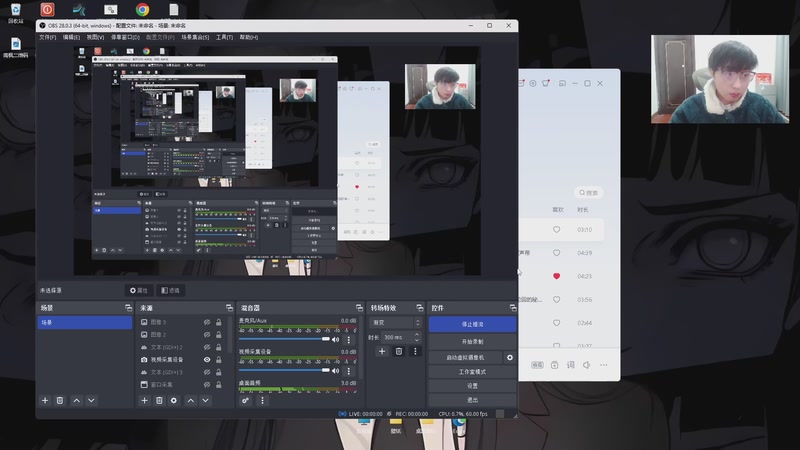Image resolution: width=800 pixels, height=450 pixels.
Task: Open the 场景集合(S) menu
Action: coord(195,37)
